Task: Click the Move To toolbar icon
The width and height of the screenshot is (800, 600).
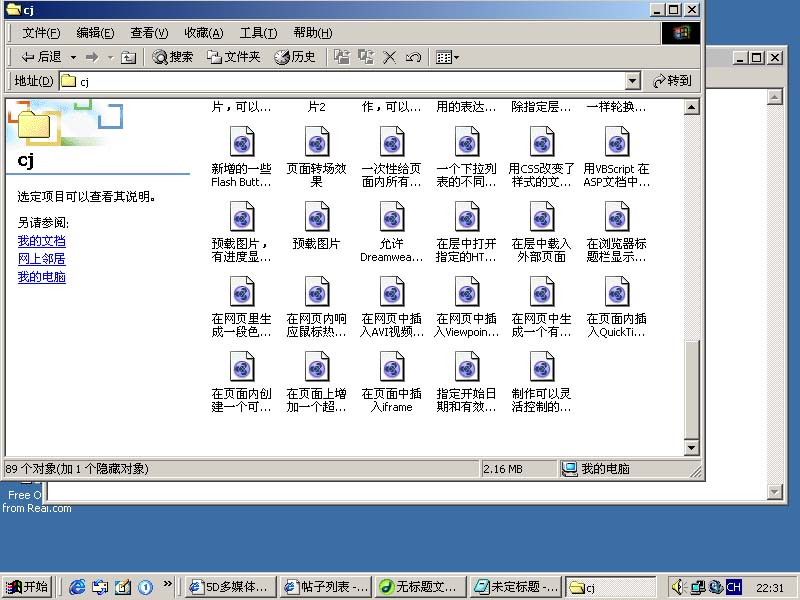Action: (x=342, y=57)
